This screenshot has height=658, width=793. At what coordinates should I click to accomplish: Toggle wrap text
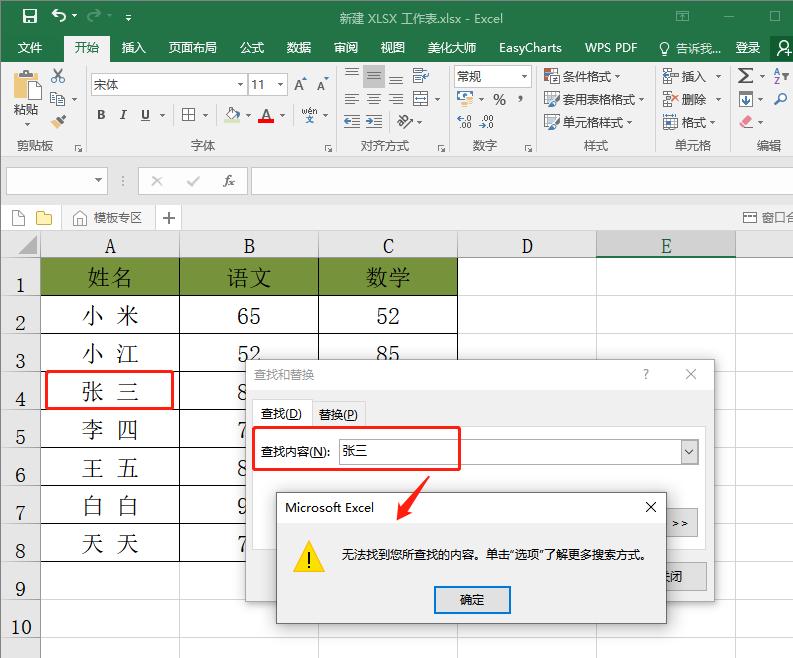(x=421, y=76)
